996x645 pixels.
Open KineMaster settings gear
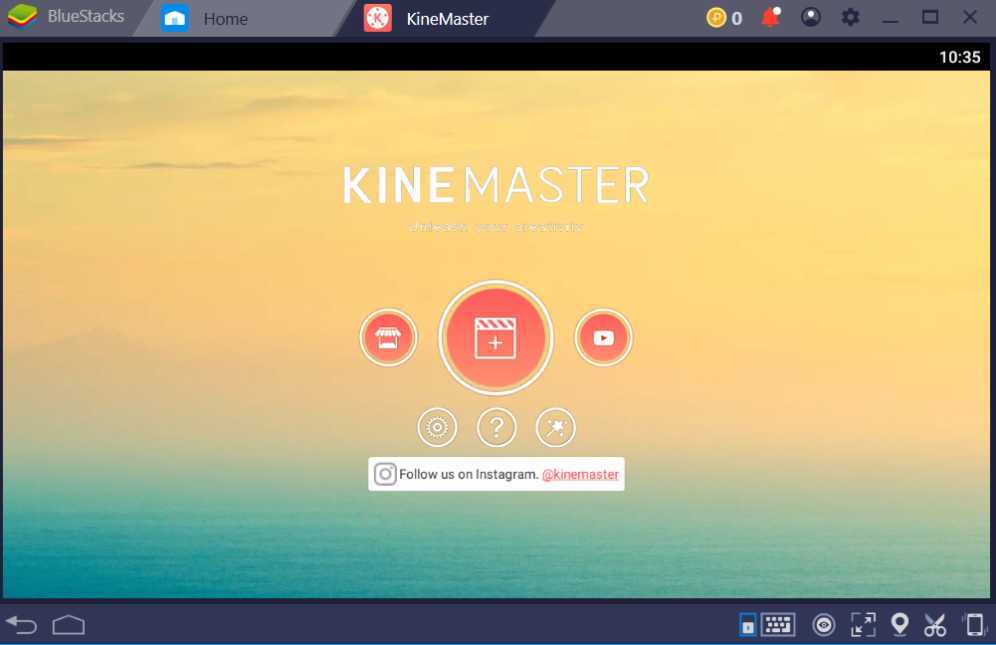click(x=437, y=427)
